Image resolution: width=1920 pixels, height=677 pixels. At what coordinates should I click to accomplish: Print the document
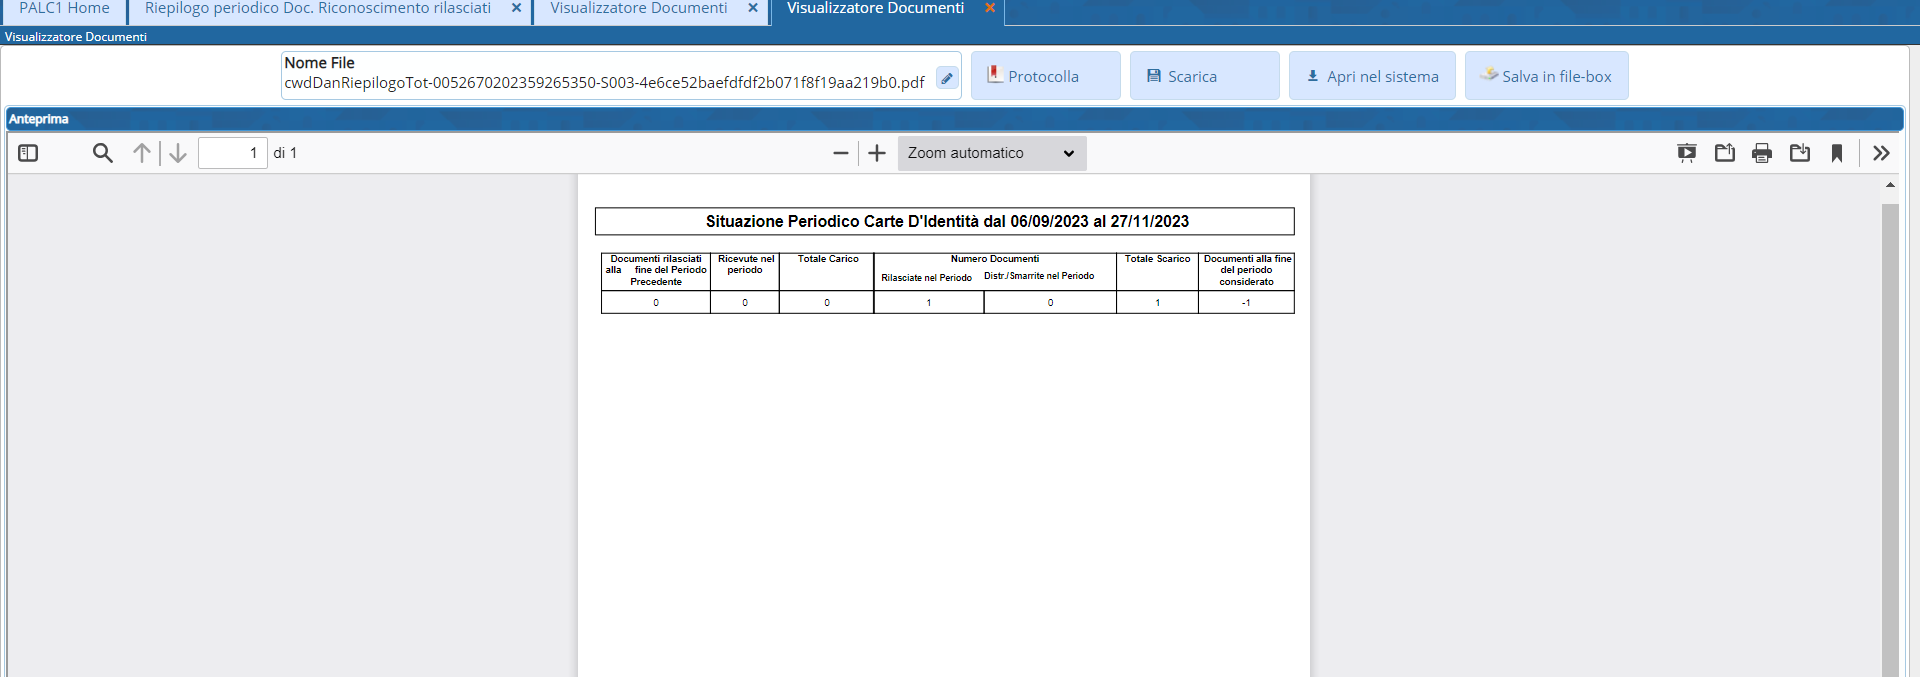1762,153
